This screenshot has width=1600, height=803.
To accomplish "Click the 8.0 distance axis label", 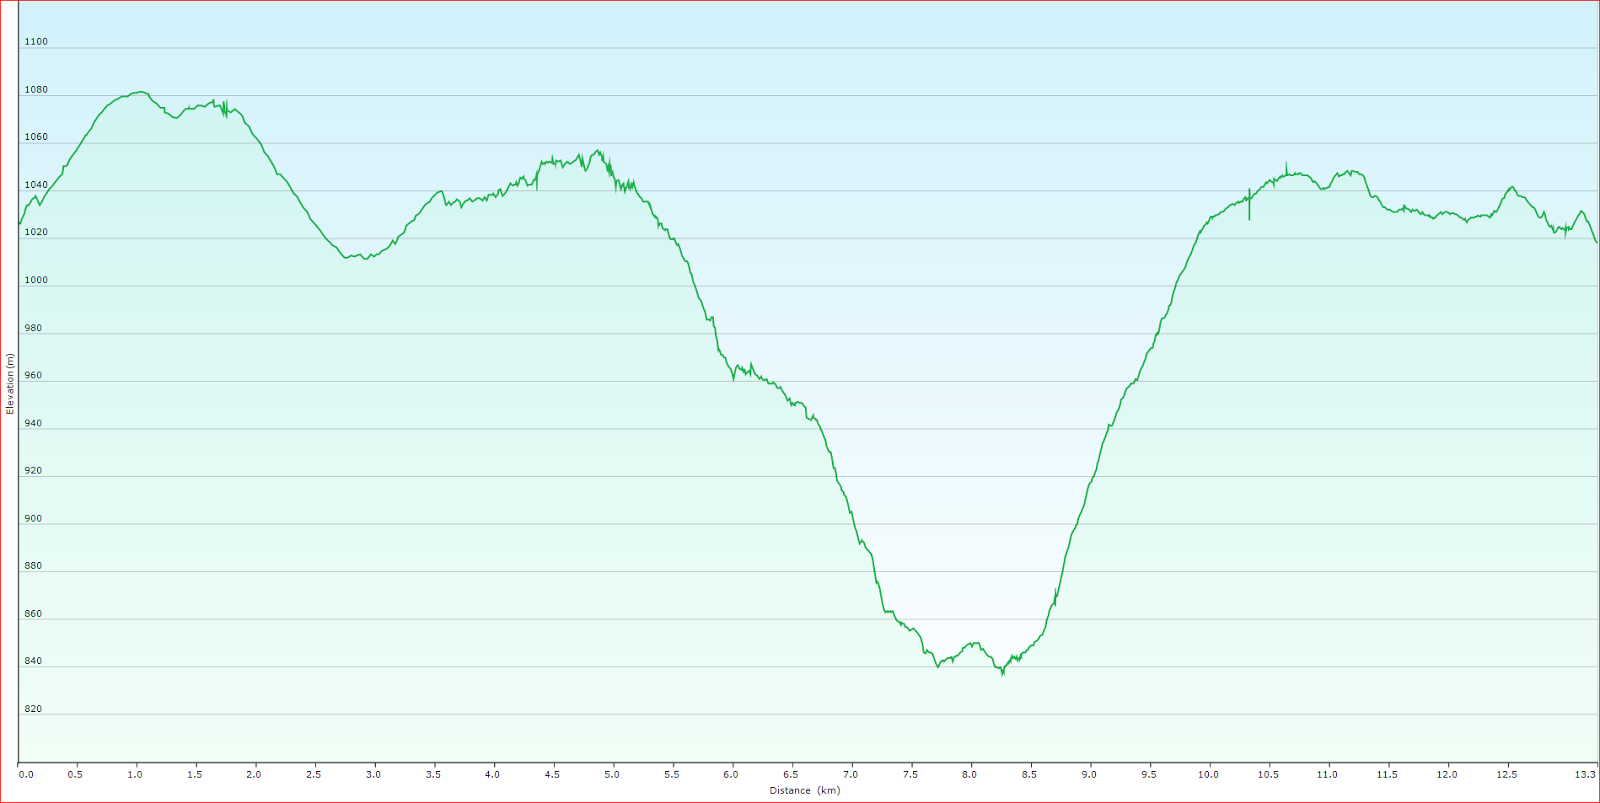I will (970, 775).
